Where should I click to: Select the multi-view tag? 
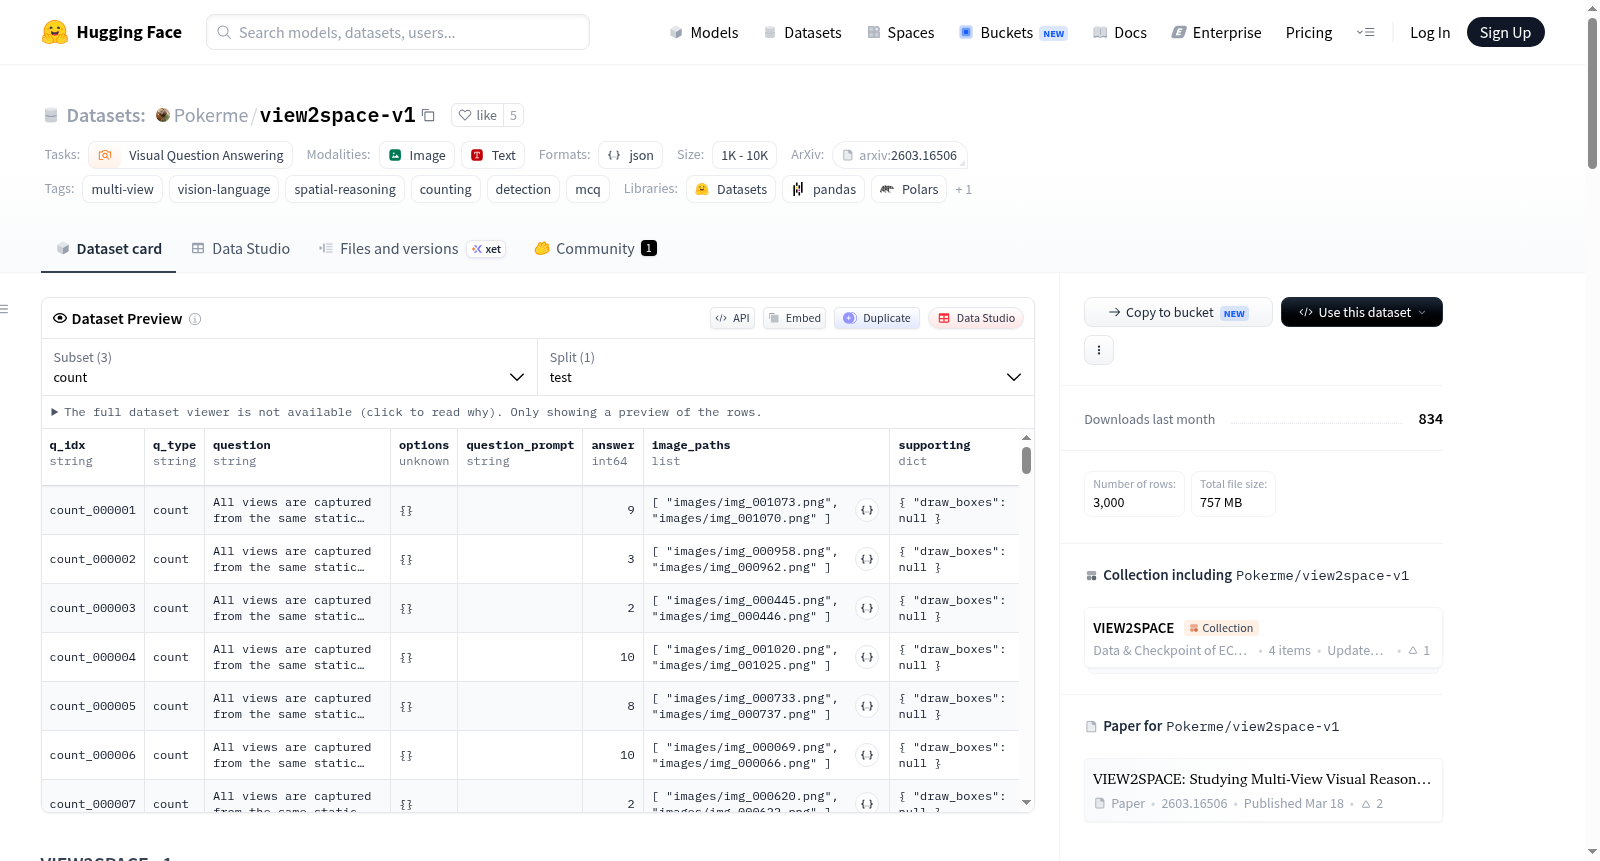[123, 189]
